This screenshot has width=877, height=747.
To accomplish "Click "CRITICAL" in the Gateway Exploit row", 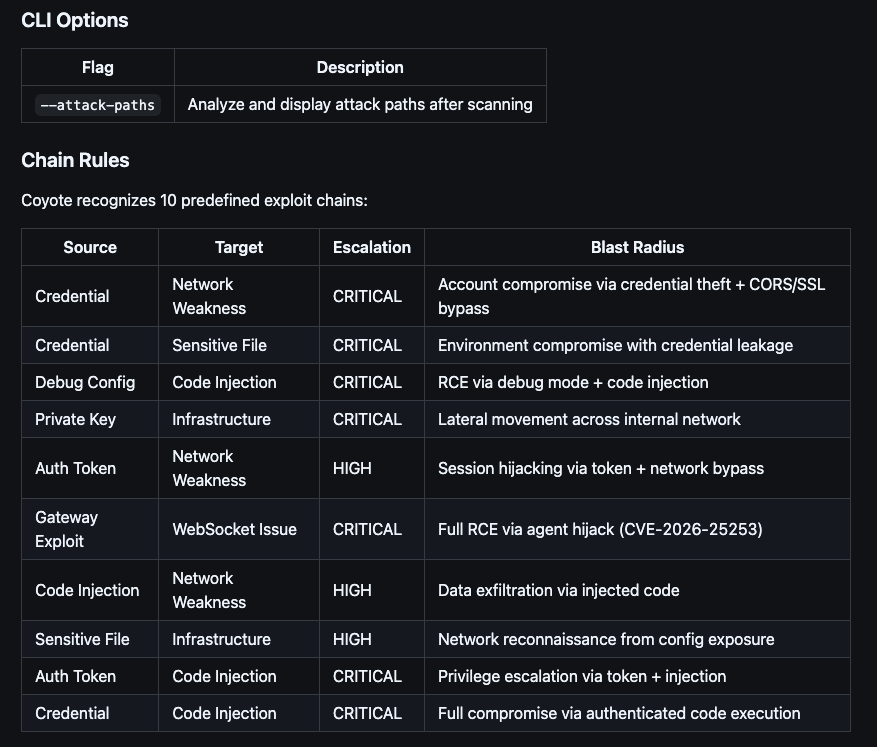I will pyautogui.click(x=367, y=529).
